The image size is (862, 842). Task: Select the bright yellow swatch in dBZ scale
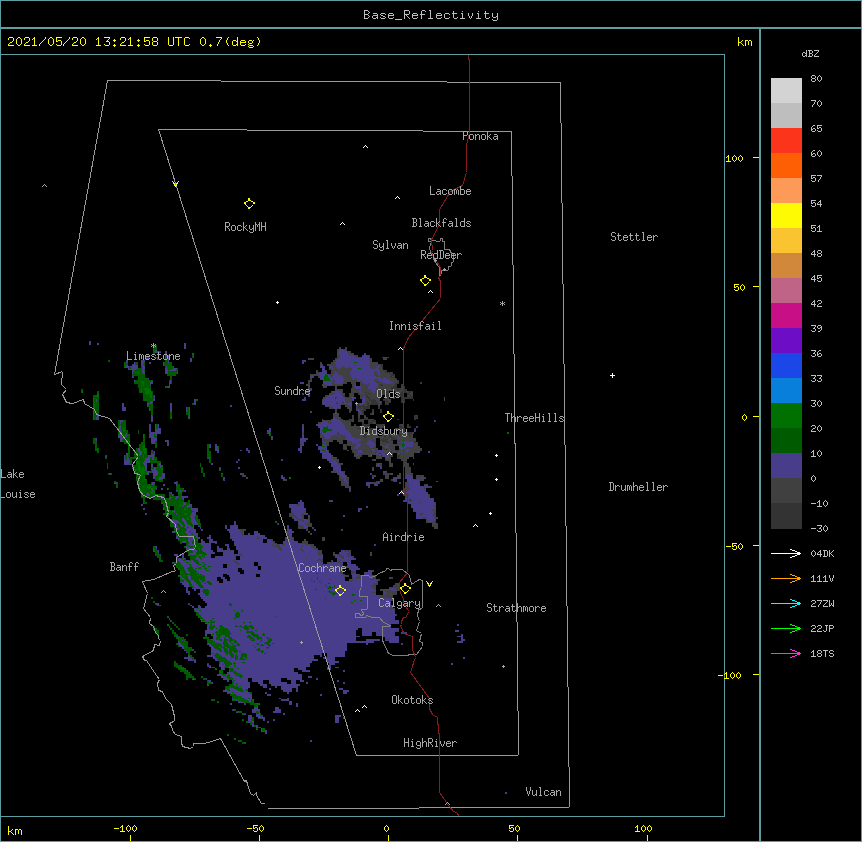tap(786, 215)
